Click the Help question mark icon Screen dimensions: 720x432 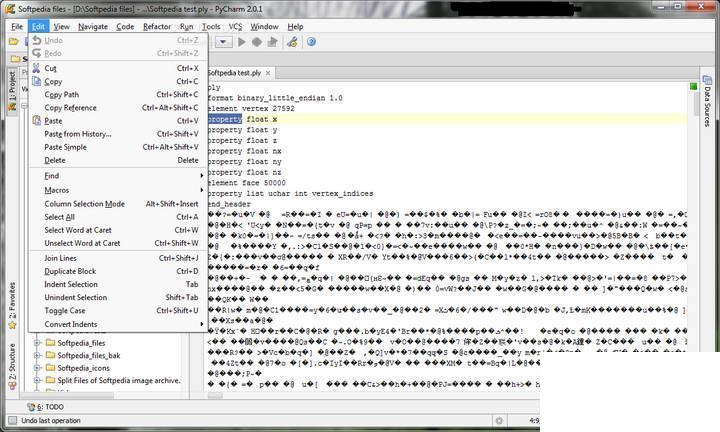coord(311,42)
